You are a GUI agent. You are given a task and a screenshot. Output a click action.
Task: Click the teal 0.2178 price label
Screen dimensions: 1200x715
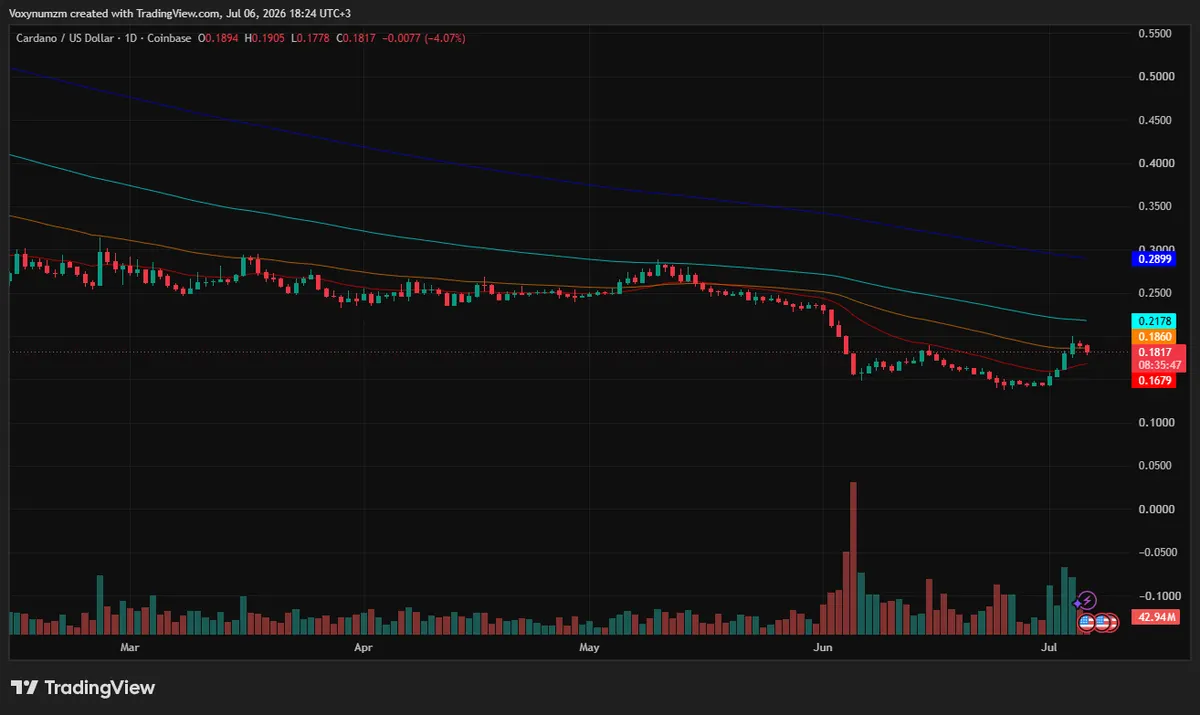coord(1154,321)
